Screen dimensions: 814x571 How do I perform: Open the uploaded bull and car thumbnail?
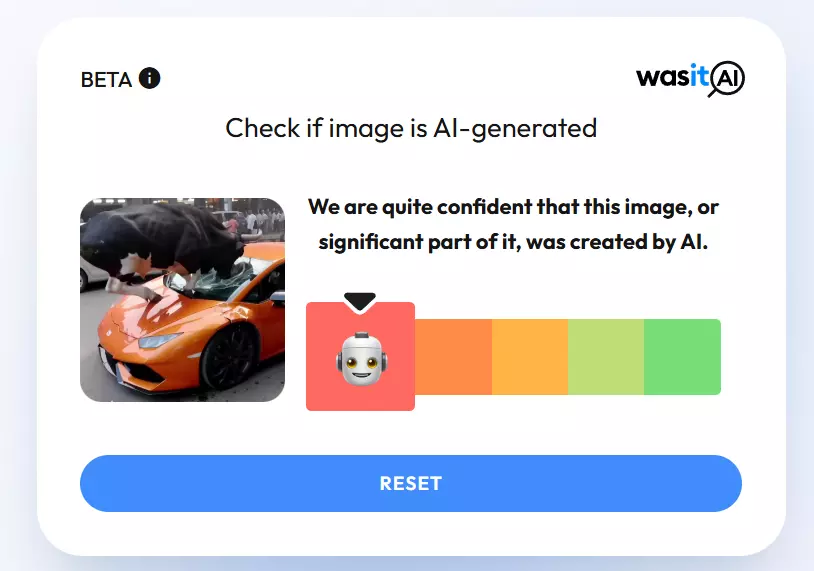coord(182,300)
